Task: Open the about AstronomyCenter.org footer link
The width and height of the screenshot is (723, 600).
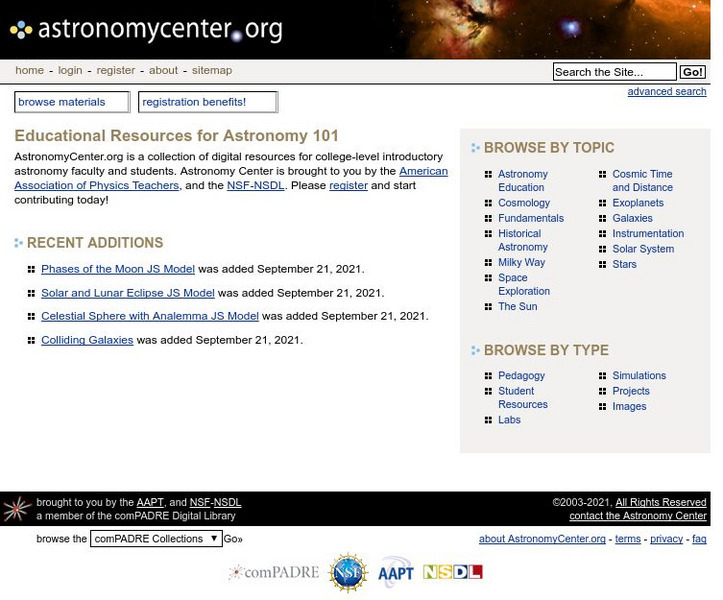Action: [x=542, y=539]
